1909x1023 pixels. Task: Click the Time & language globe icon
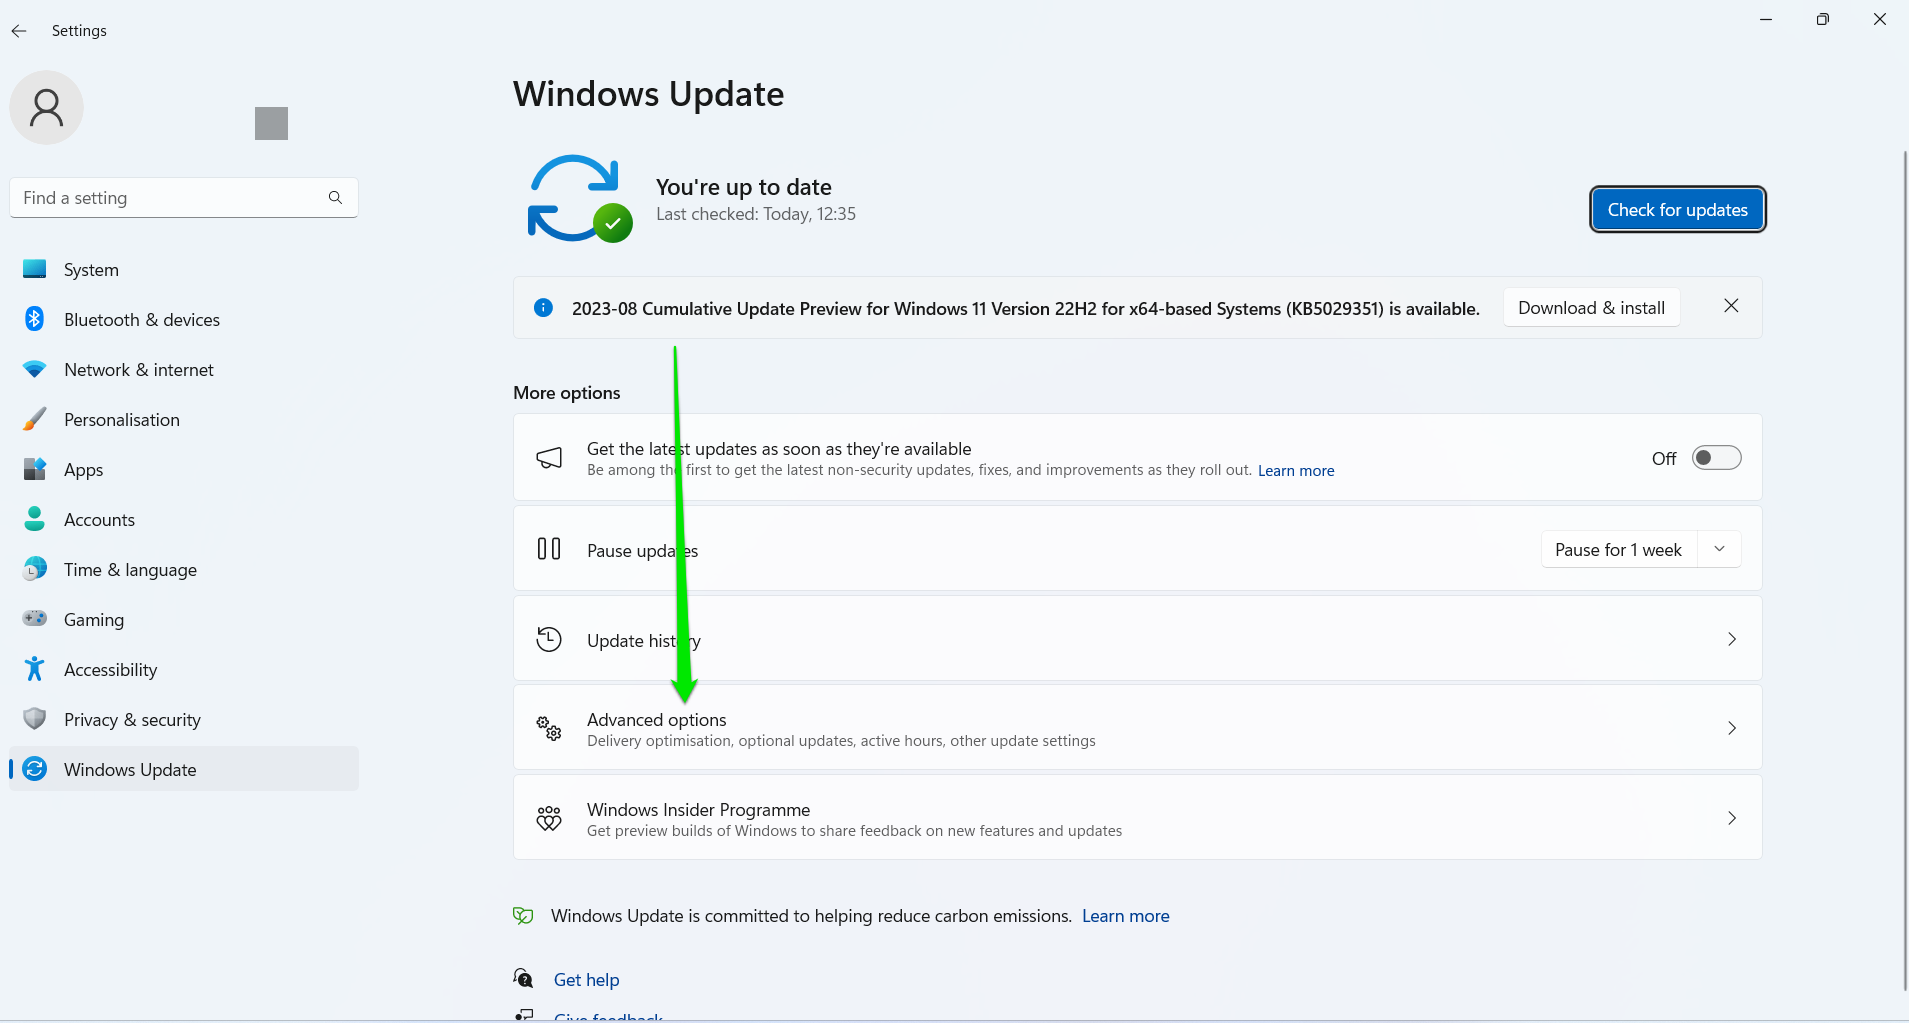(35, 569)
